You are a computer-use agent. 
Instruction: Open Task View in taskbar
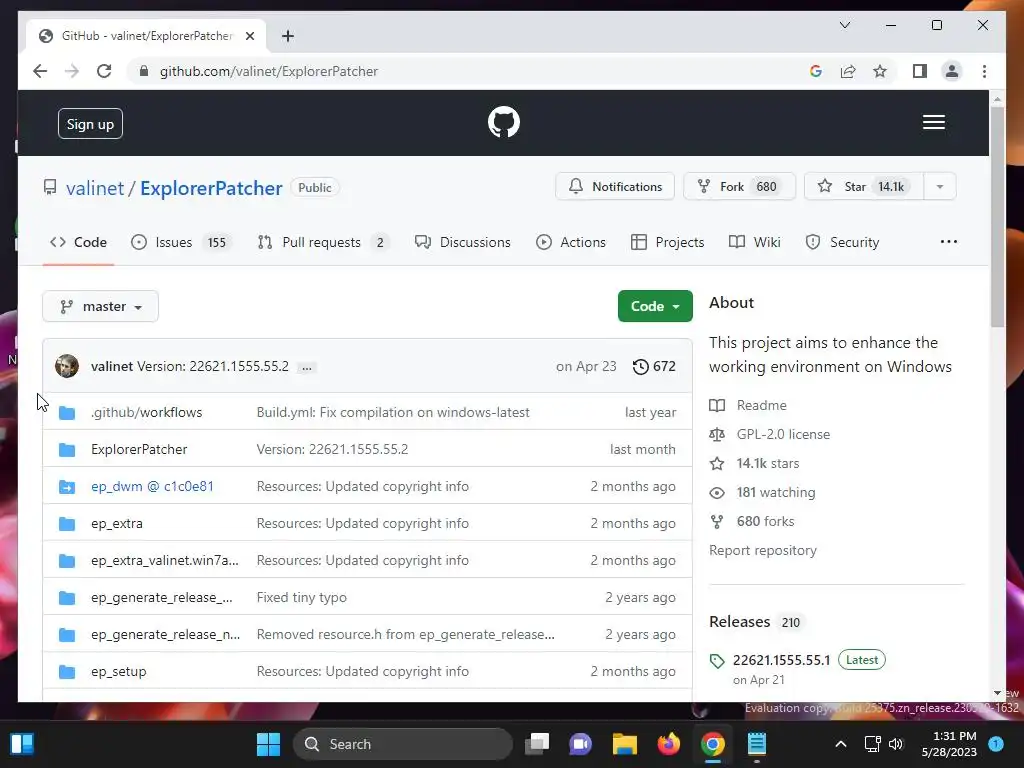tap(537, 744)
